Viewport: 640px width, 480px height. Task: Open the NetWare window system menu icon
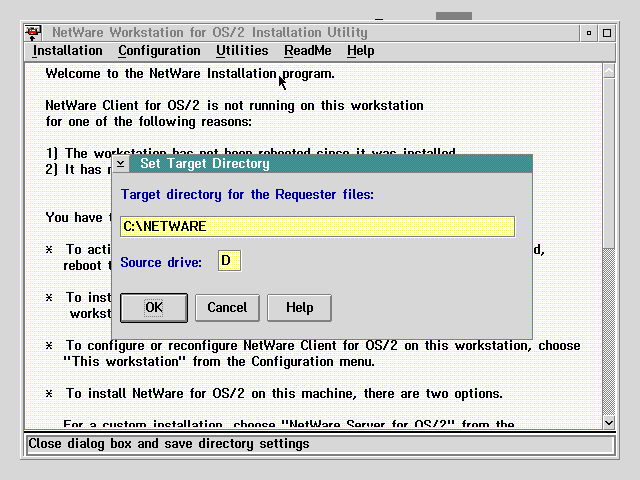point(33,33)
